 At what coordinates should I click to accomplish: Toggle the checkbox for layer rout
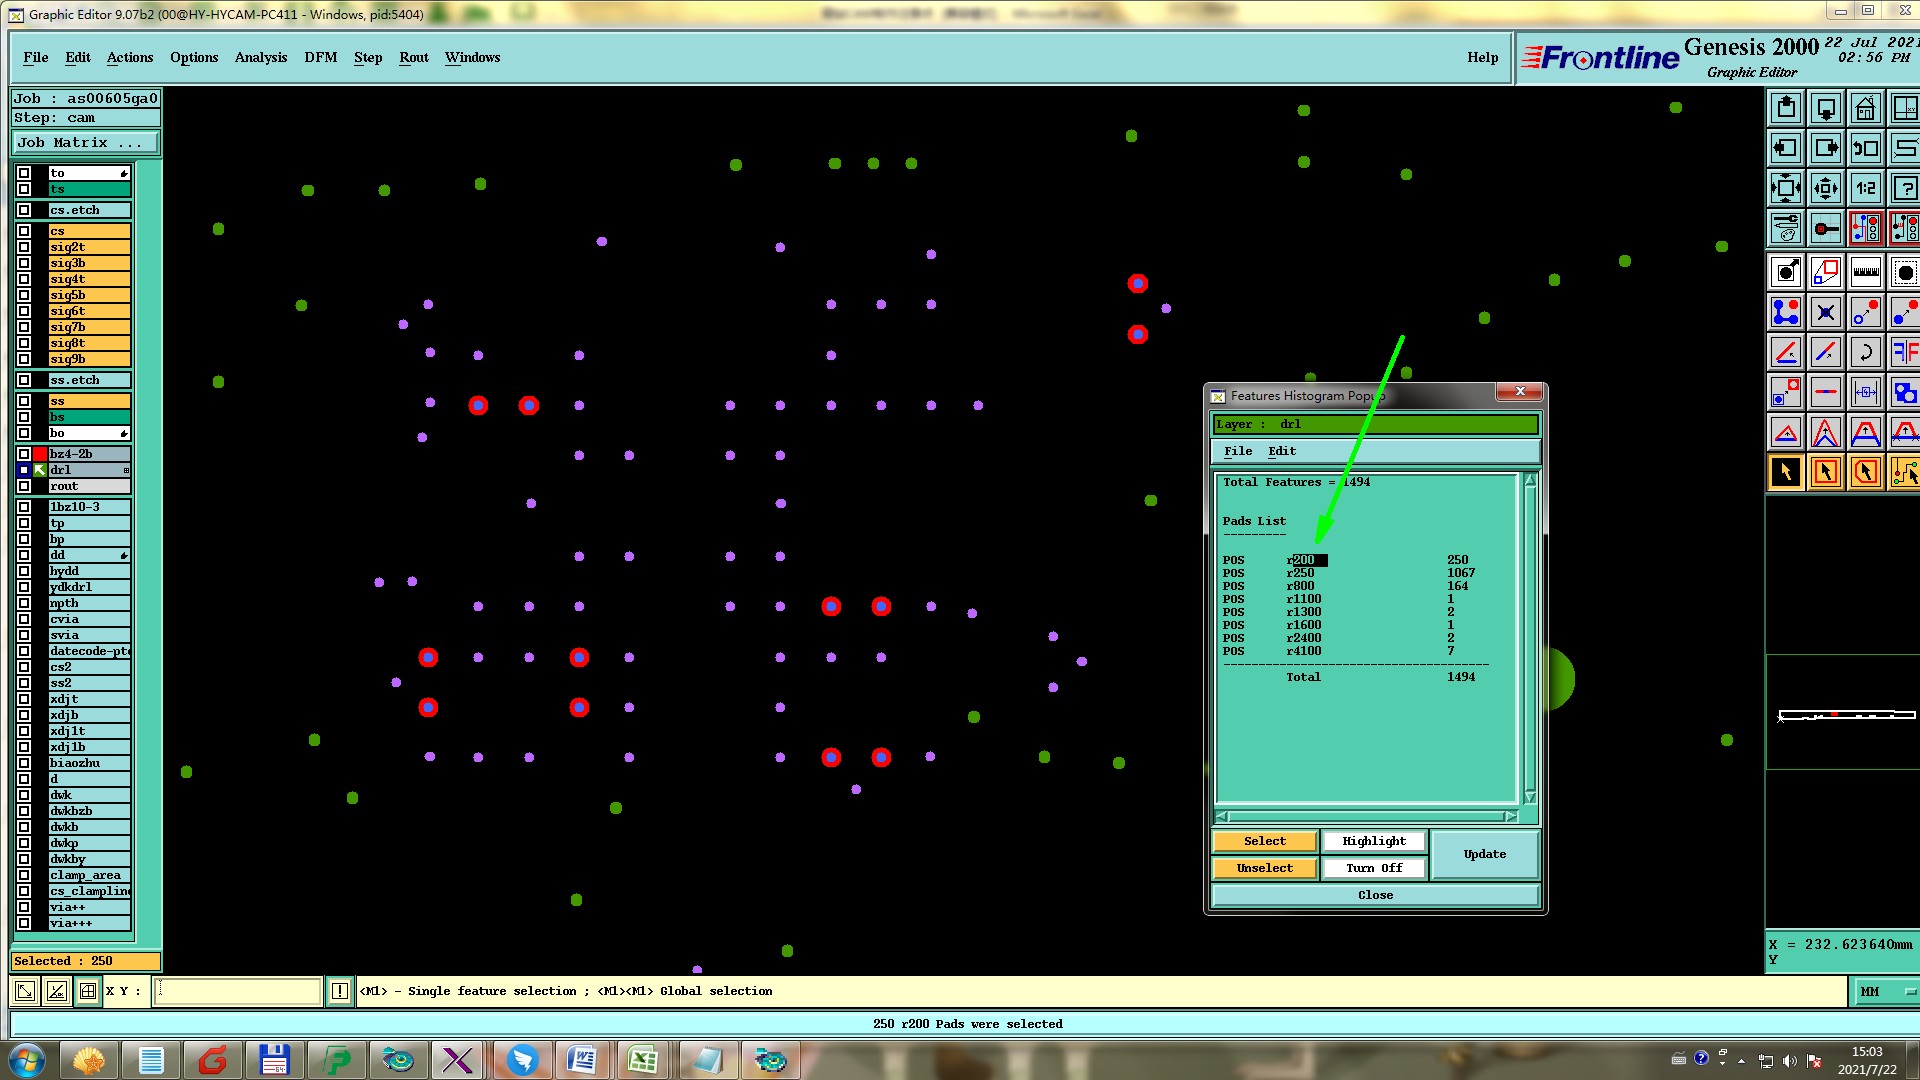tap(24, 486)
